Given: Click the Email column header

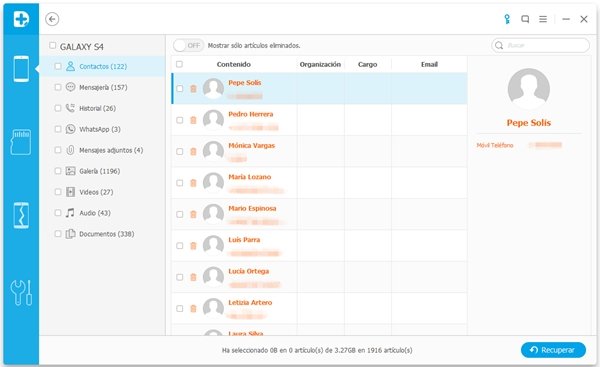Looking at the screenshot, I should coord(429,64).
